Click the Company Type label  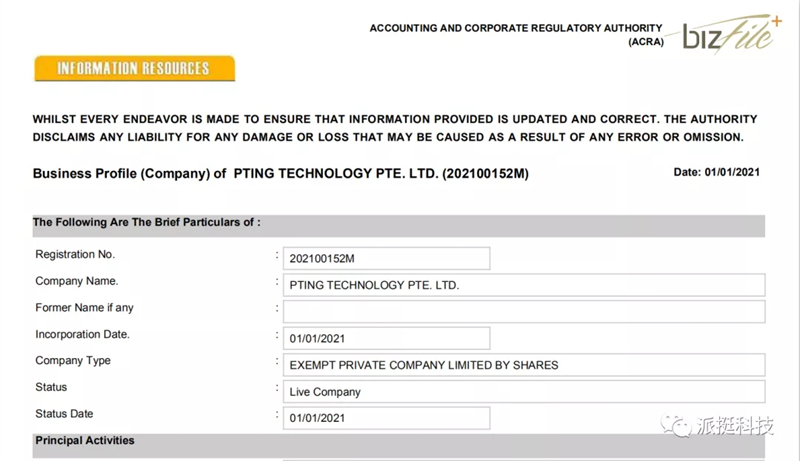pos(73,361)
